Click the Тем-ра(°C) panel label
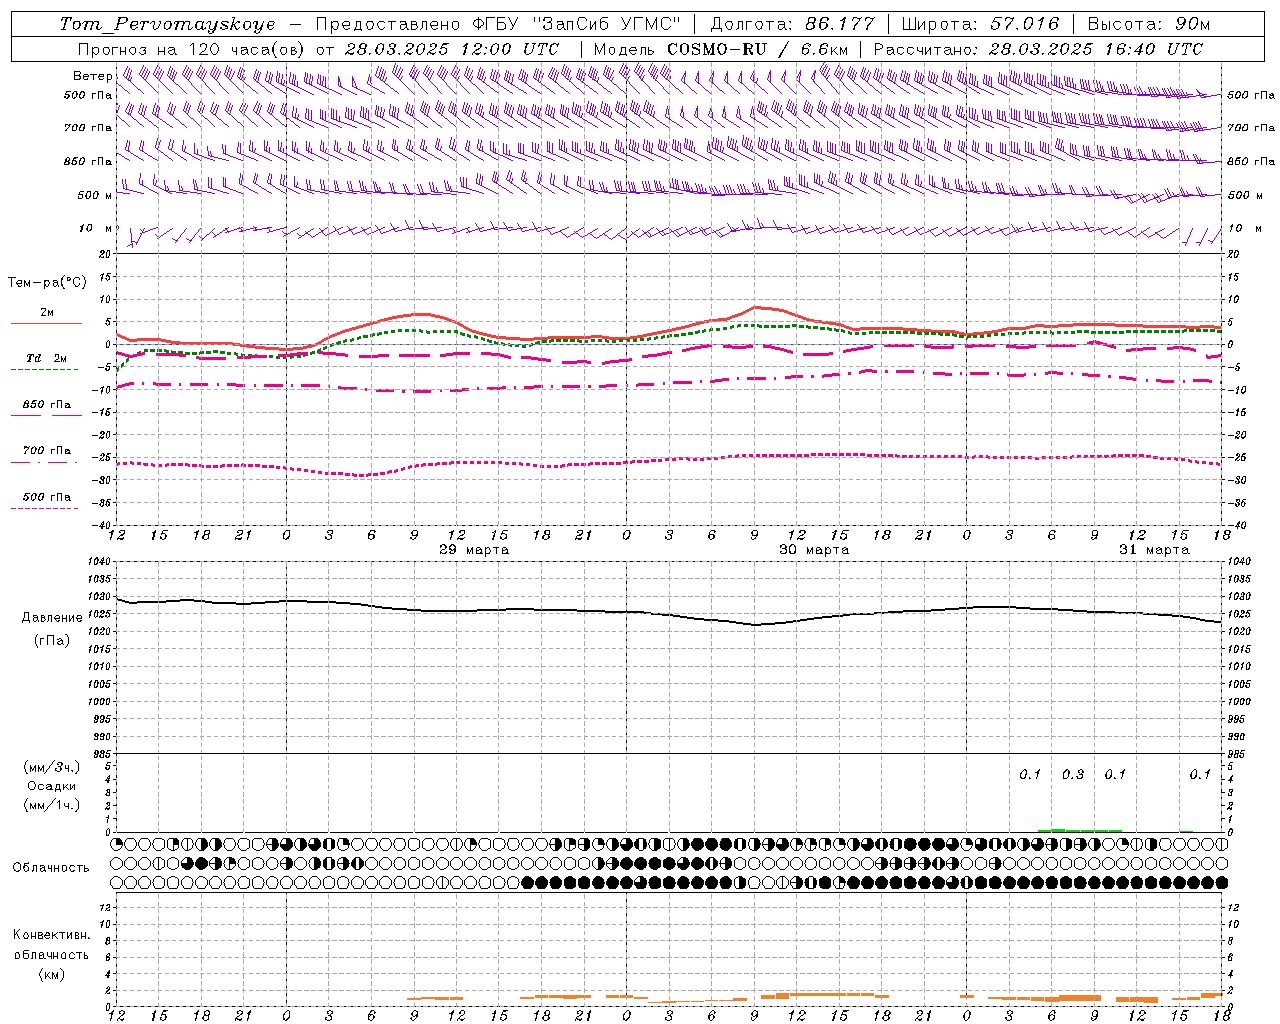The height and width of the screenshot is (1024, 1280). pos(47,282)
